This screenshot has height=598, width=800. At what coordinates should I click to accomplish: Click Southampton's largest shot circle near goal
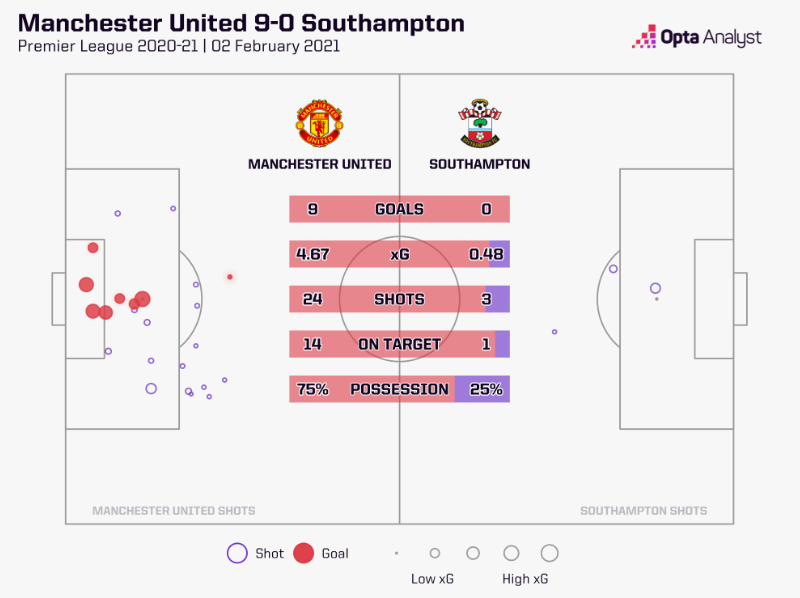pyautogui.click(x=655, y=288)
